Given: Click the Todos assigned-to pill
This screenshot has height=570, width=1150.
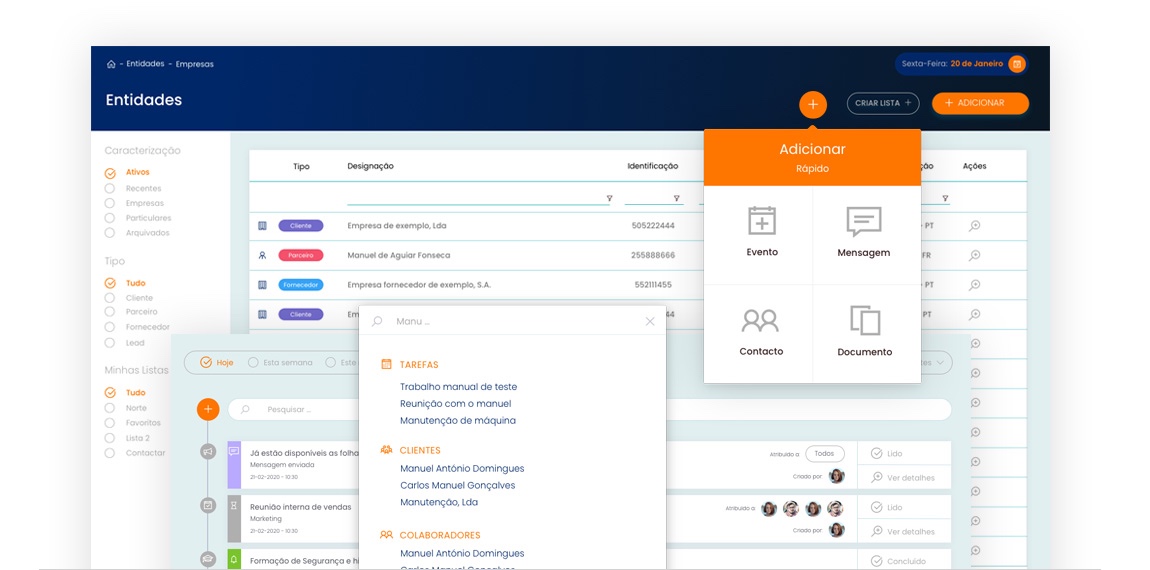Looking at the screenshot, I should pyautogui.click(x=824, y=454).
